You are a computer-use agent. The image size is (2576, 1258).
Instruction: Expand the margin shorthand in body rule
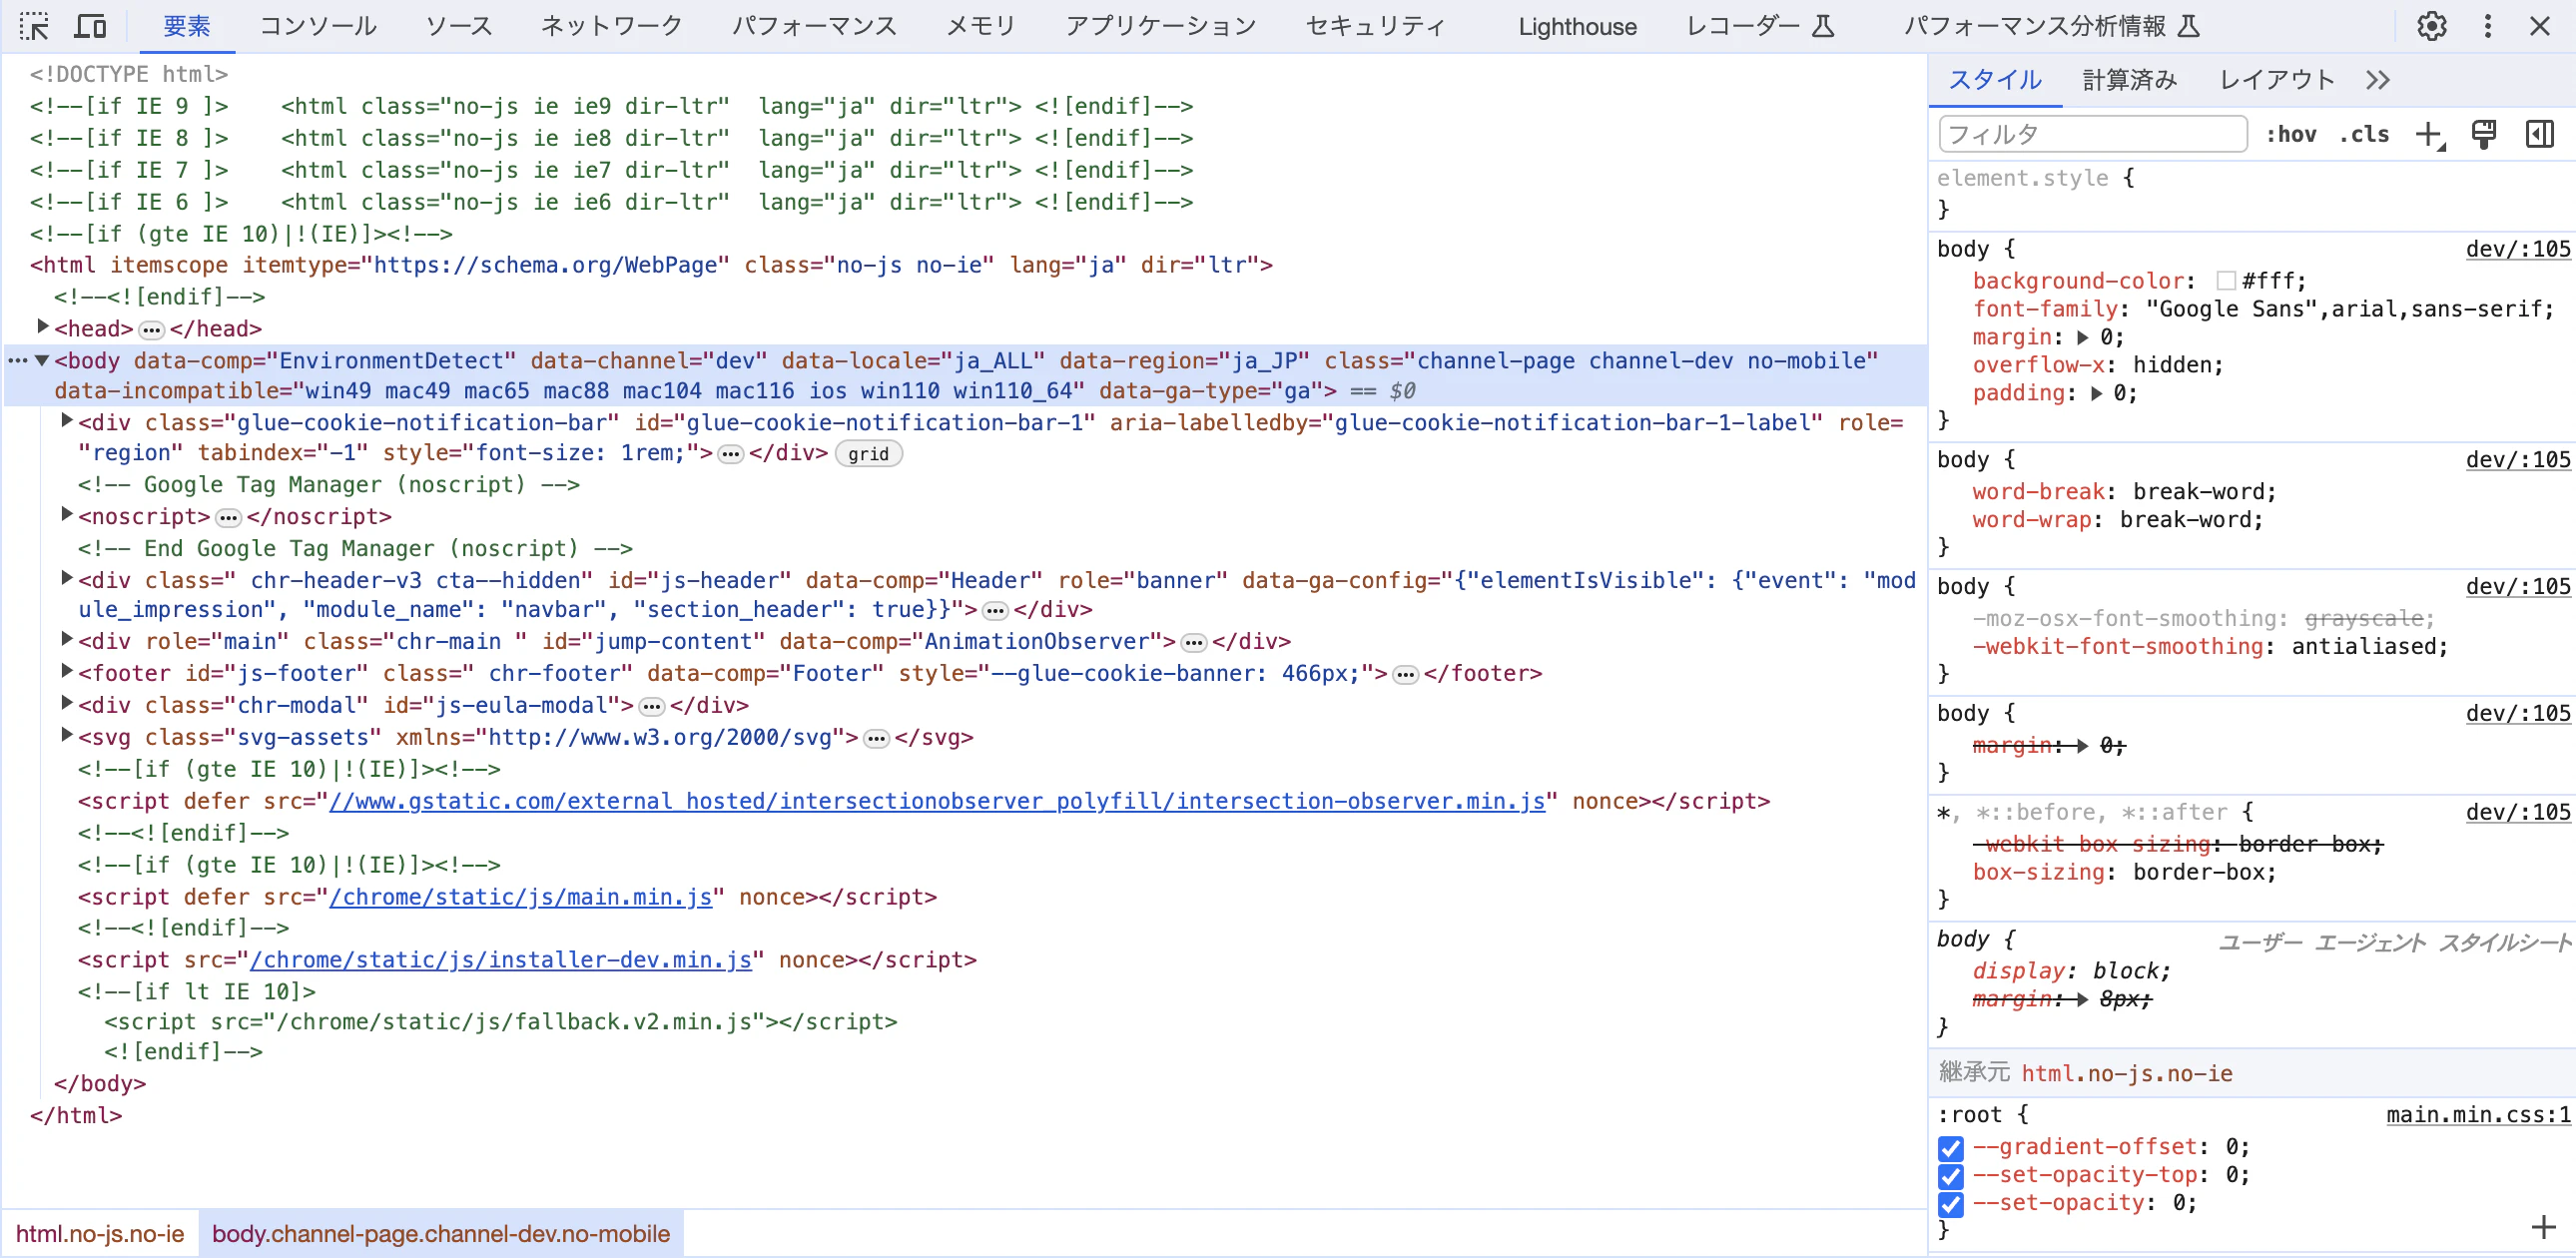2083,338
